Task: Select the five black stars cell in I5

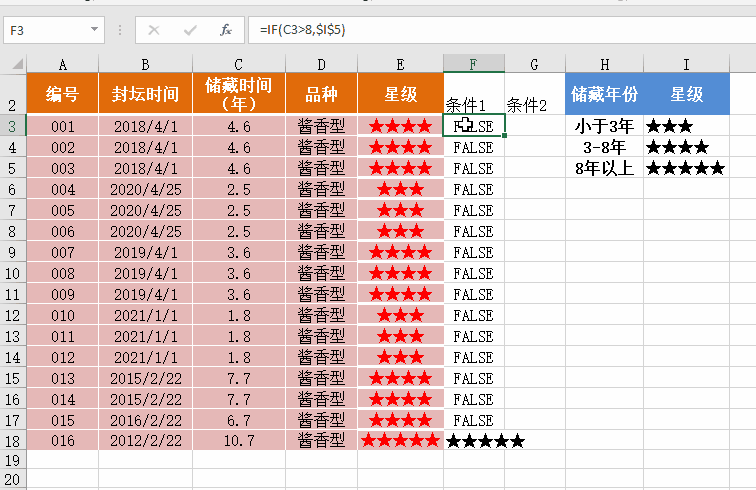Action: click(x=686, y=168)
